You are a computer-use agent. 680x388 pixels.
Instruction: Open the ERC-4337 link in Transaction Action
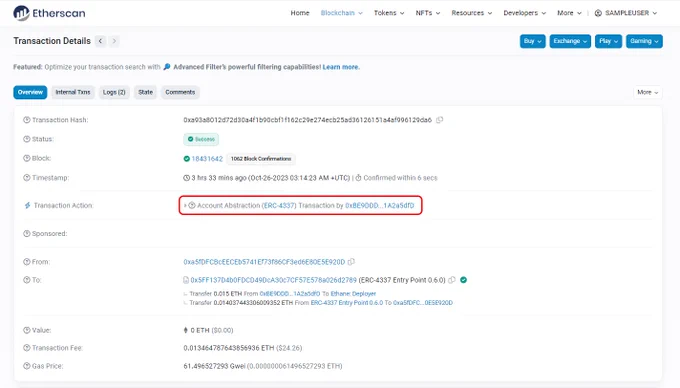tap(279, 205)
